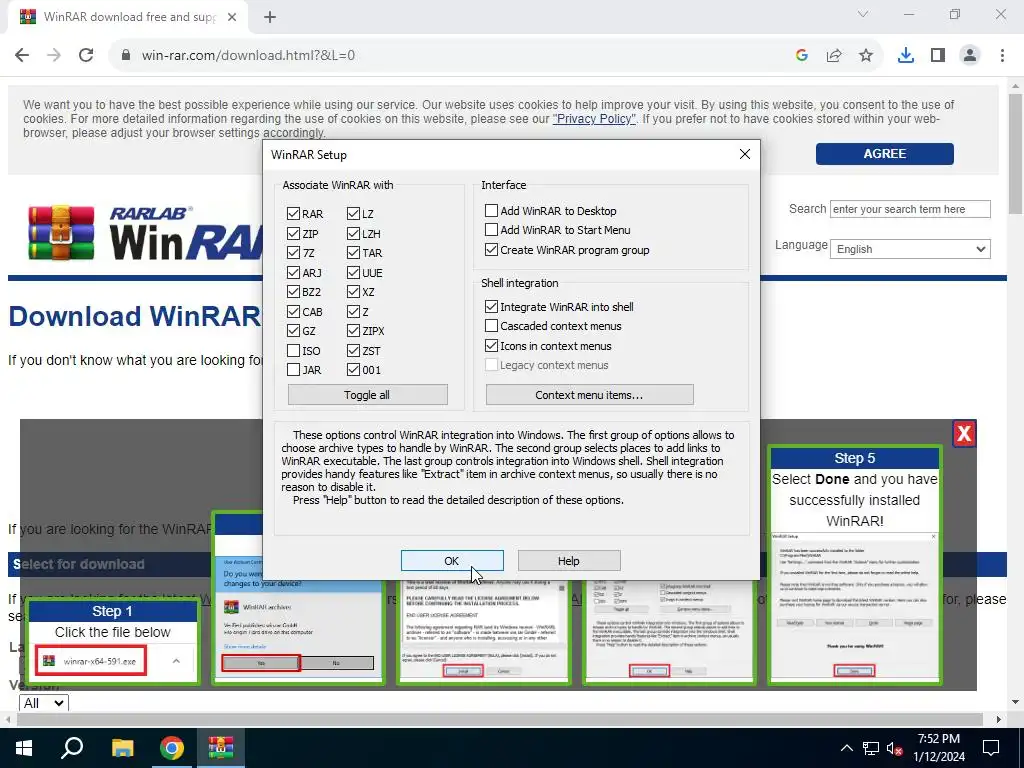Accept cookies with AGREE button
Viewport: 1024px width, 768px height.
(884, 153)
